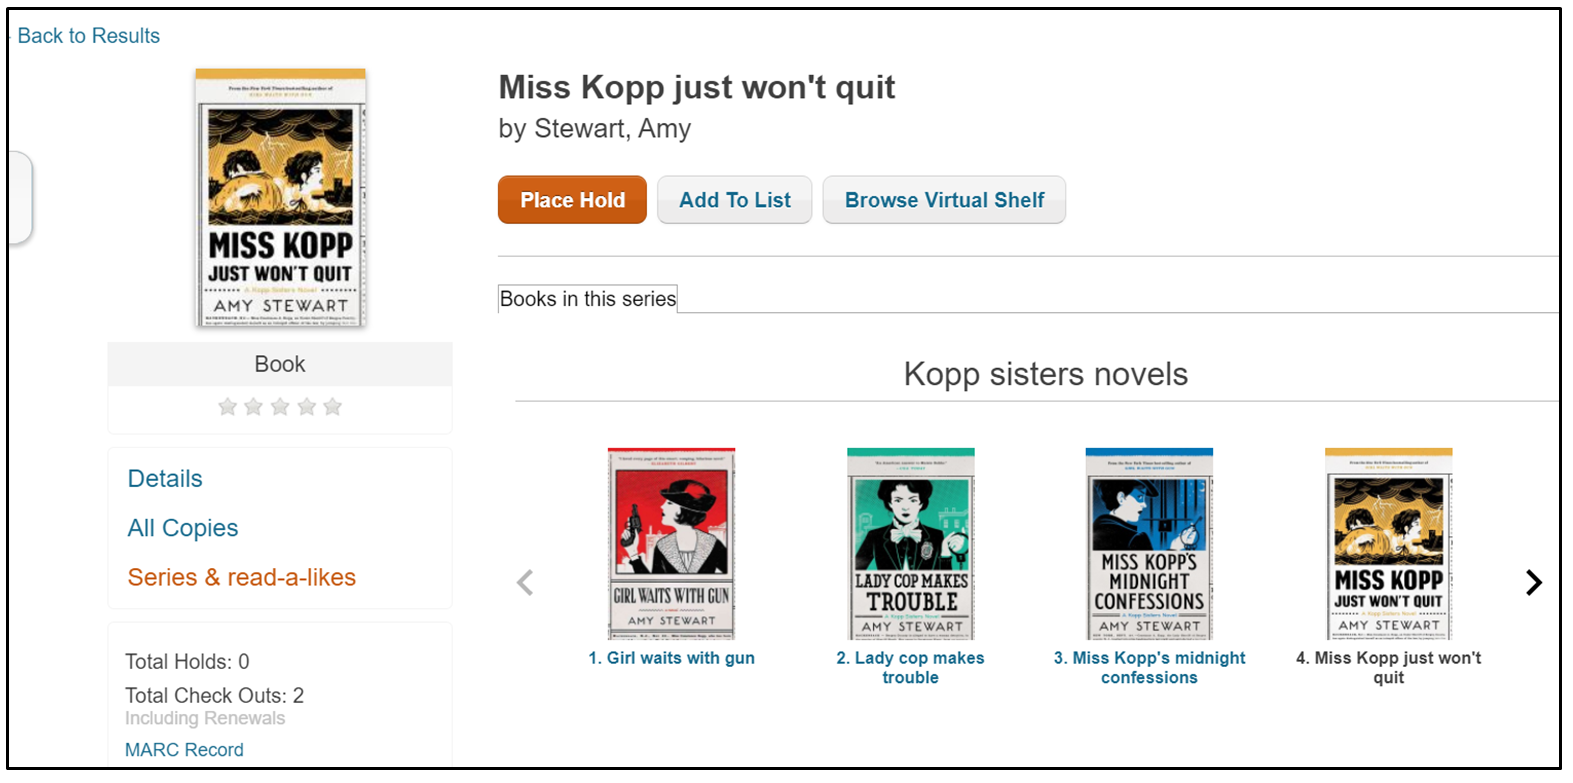Viewport: 1573px width, 783px height.
Task: Expand the side panel tab on the left edge
Action: point(19,197)
